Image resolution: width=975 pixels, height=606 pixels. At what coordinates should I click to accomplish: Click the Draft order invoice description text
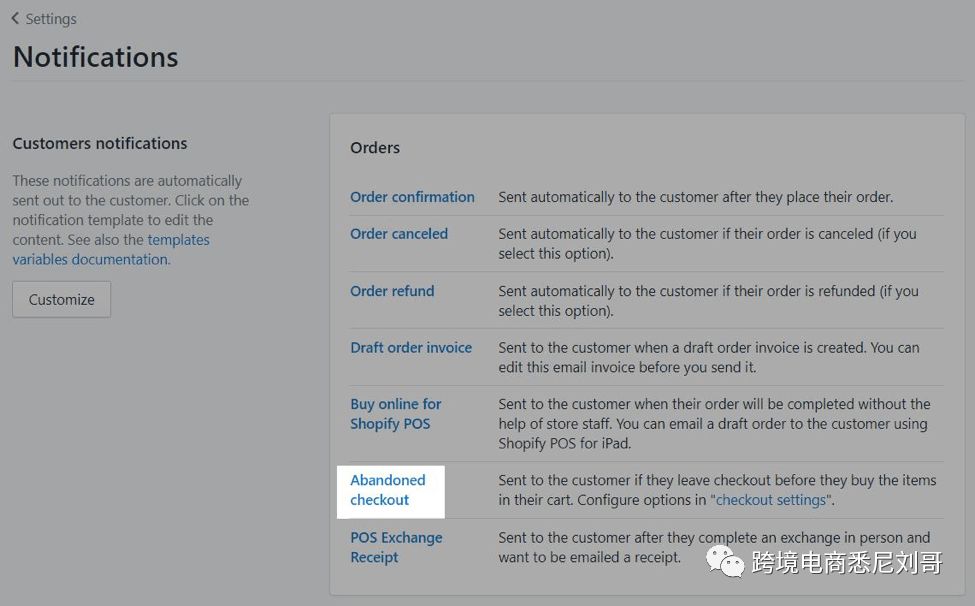(x=708, y=357)
